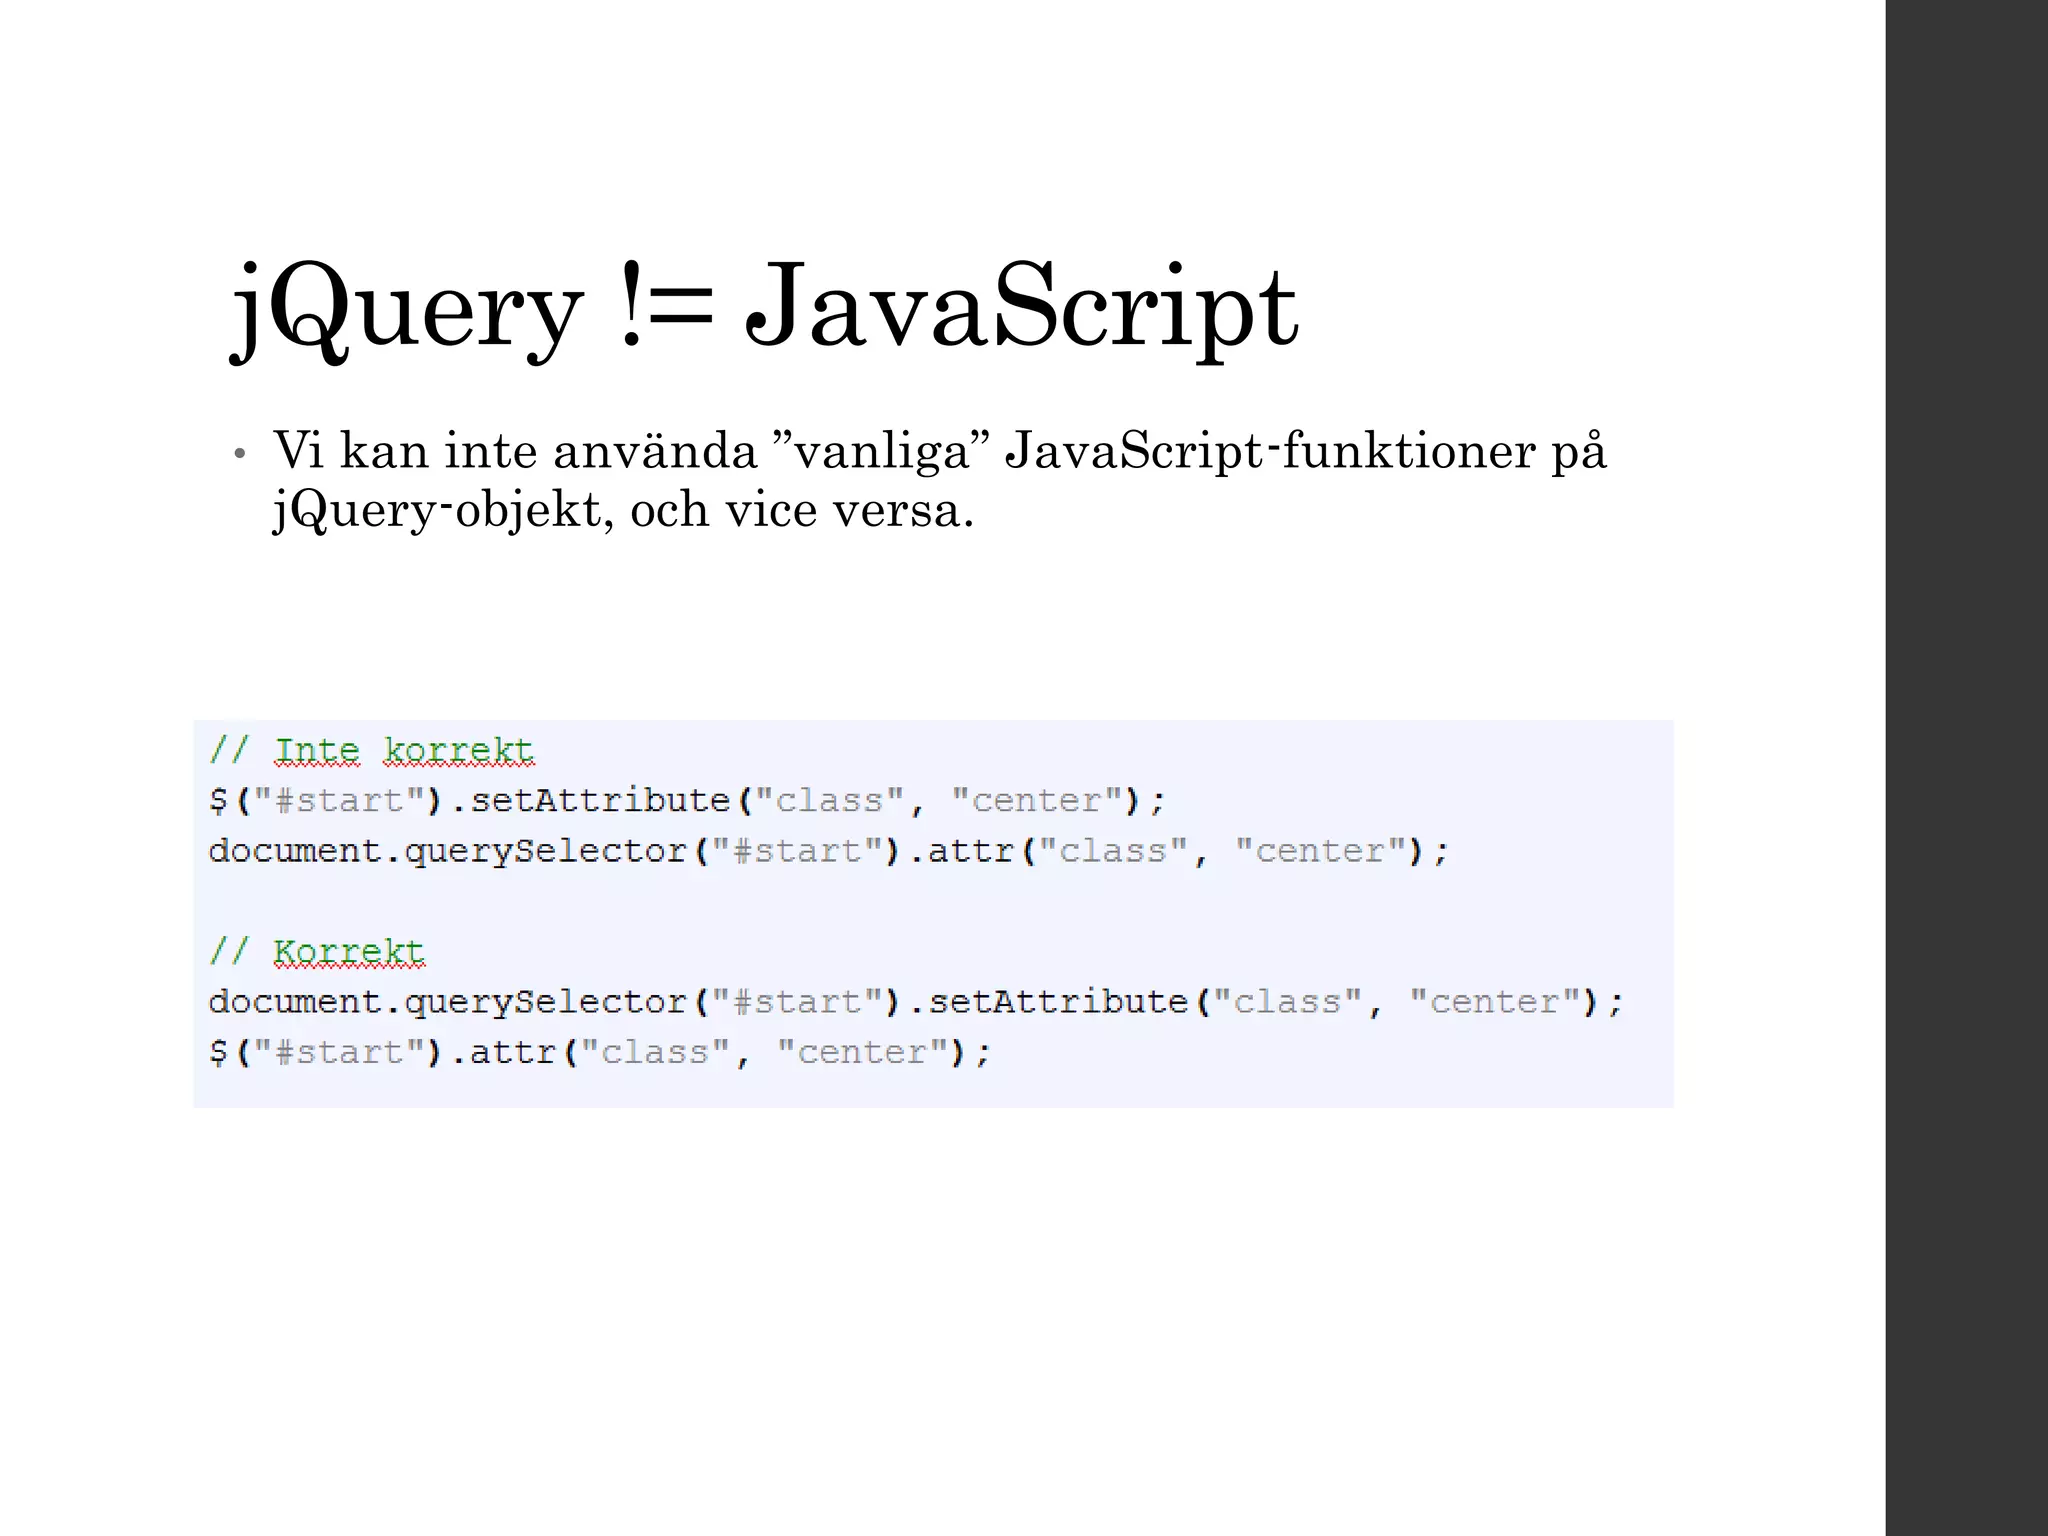
Task: Click the document.querySelector("#start").attr code line
Action: (829, 852)
